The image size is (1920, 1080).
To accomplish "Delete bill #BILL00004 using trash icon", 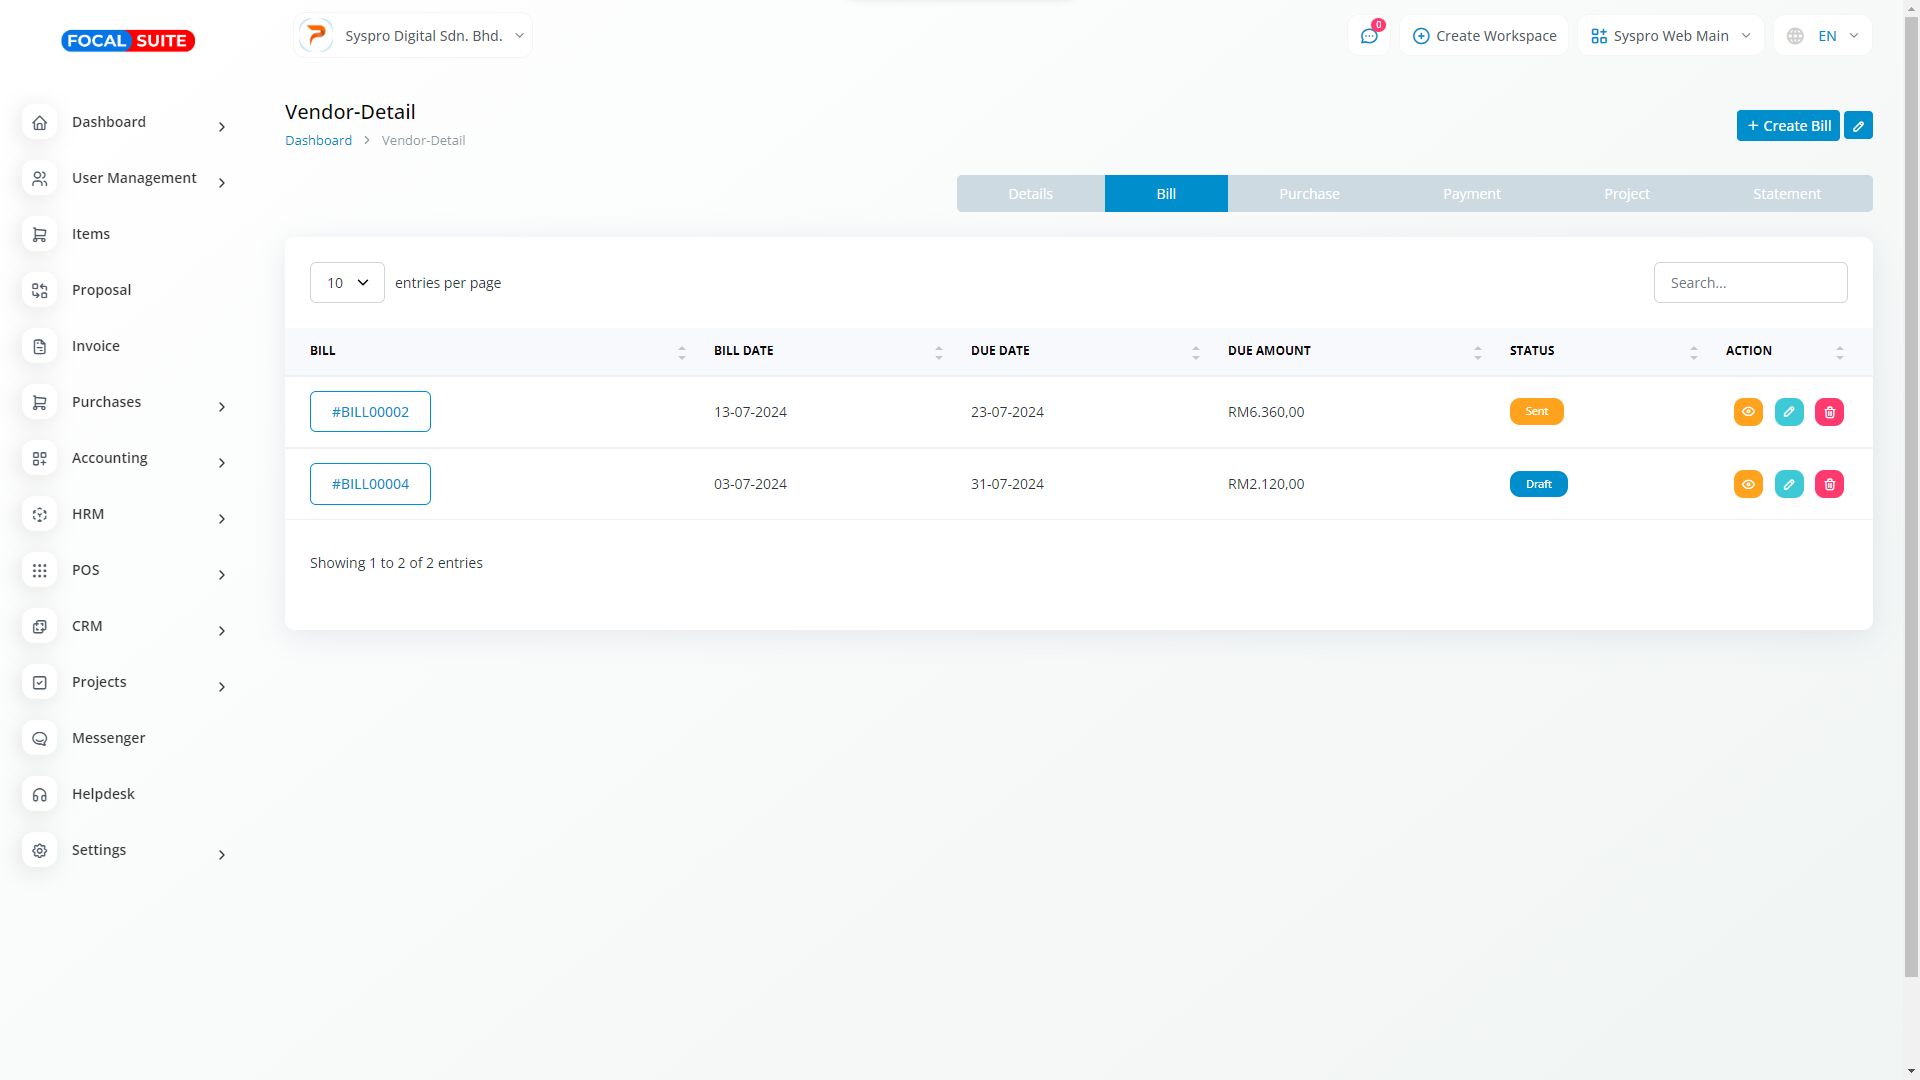I will [x=1829, y=484].
